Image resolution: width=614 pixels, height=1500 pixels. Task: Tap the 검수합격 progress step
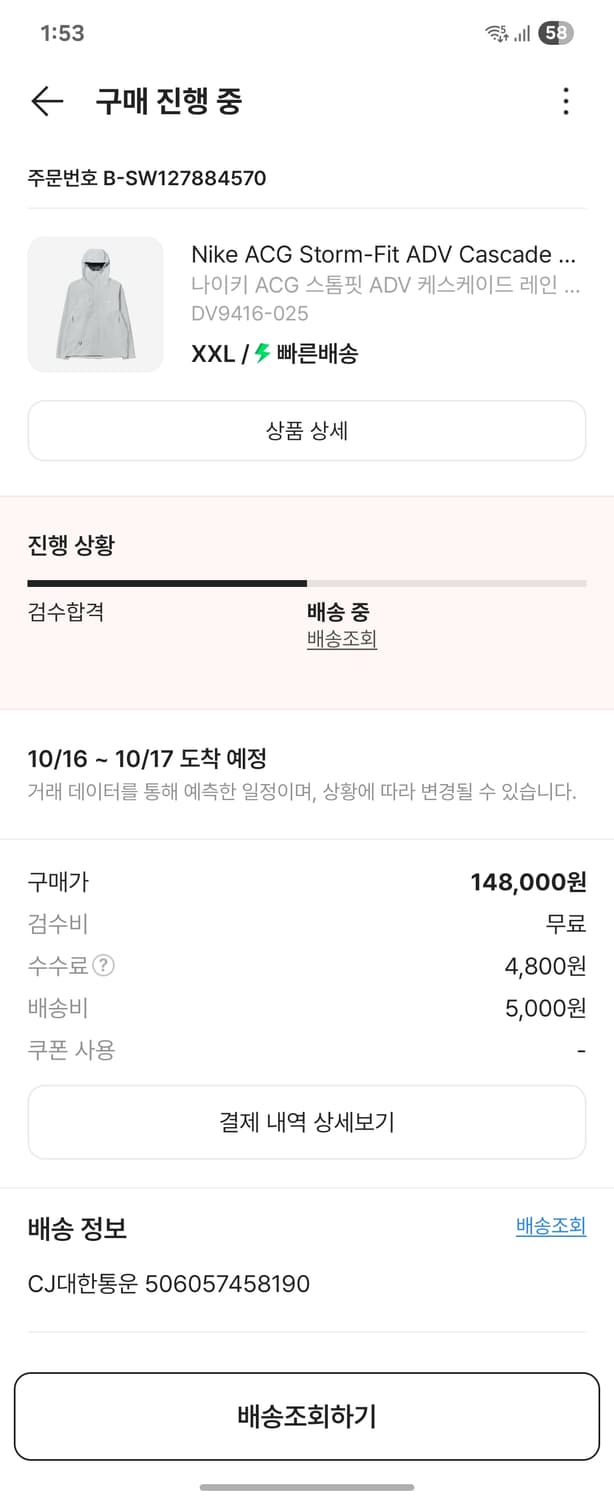click(x=66, y=612)
